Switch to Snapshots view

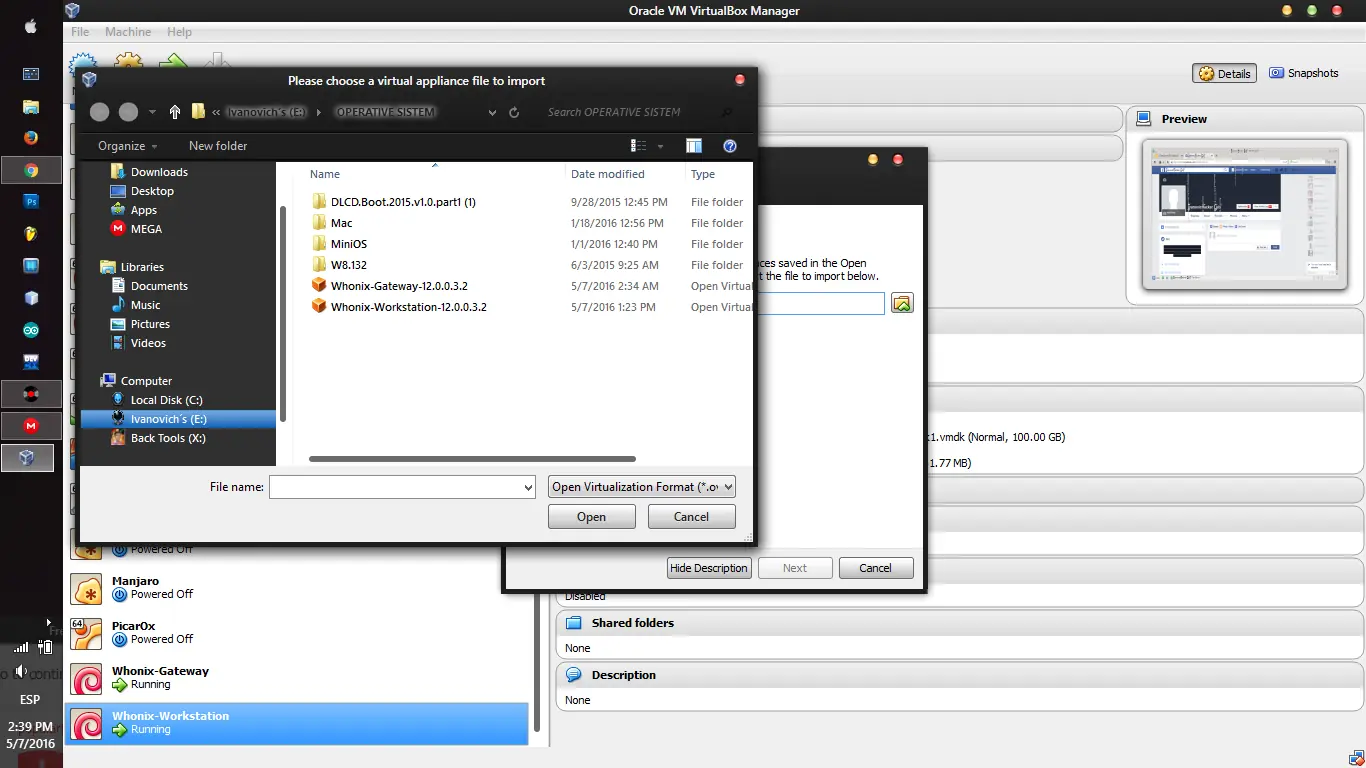(1304, 73)
